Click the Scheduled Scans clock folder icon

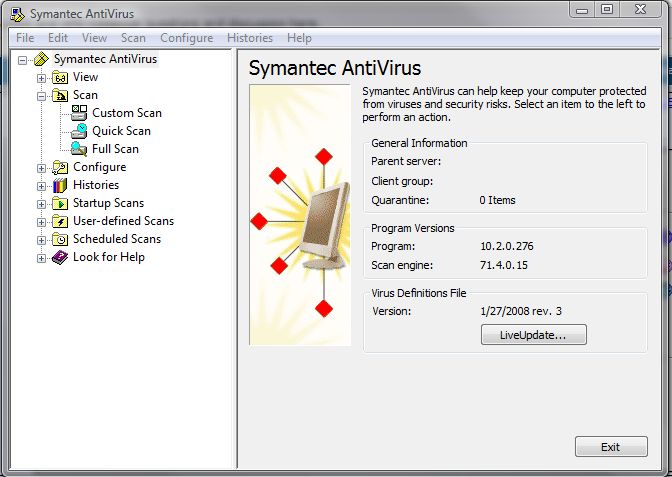point(60,240)
